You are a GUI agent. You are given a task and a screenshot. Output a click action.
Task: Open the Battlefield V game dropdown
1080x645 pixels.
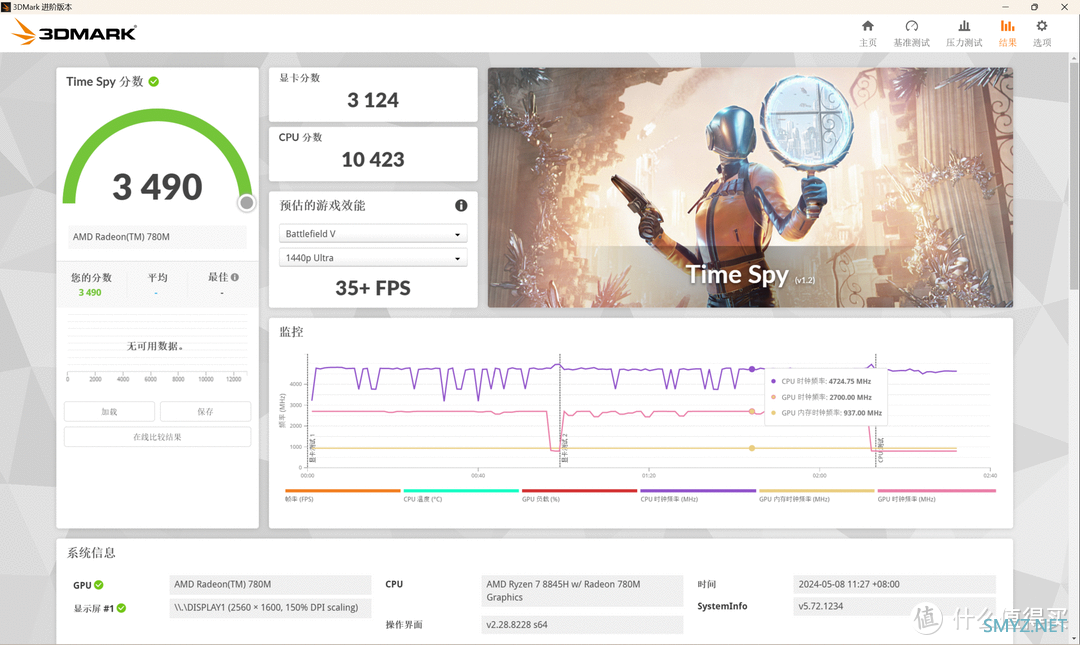[373, 234]
